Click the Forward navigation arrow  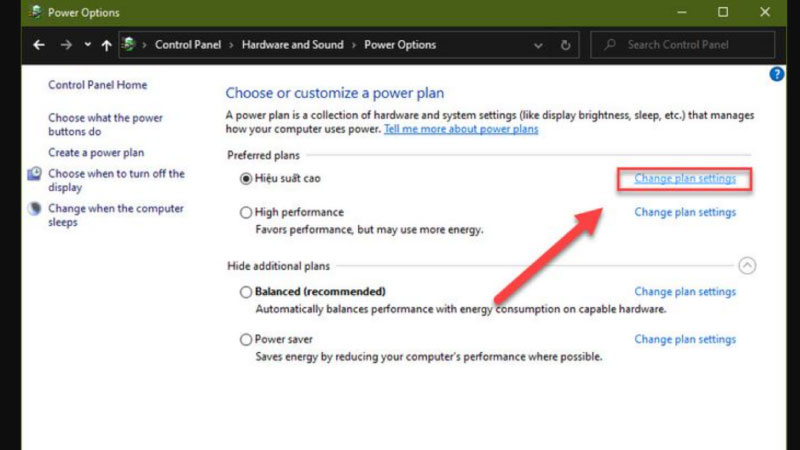click(66, 45)
